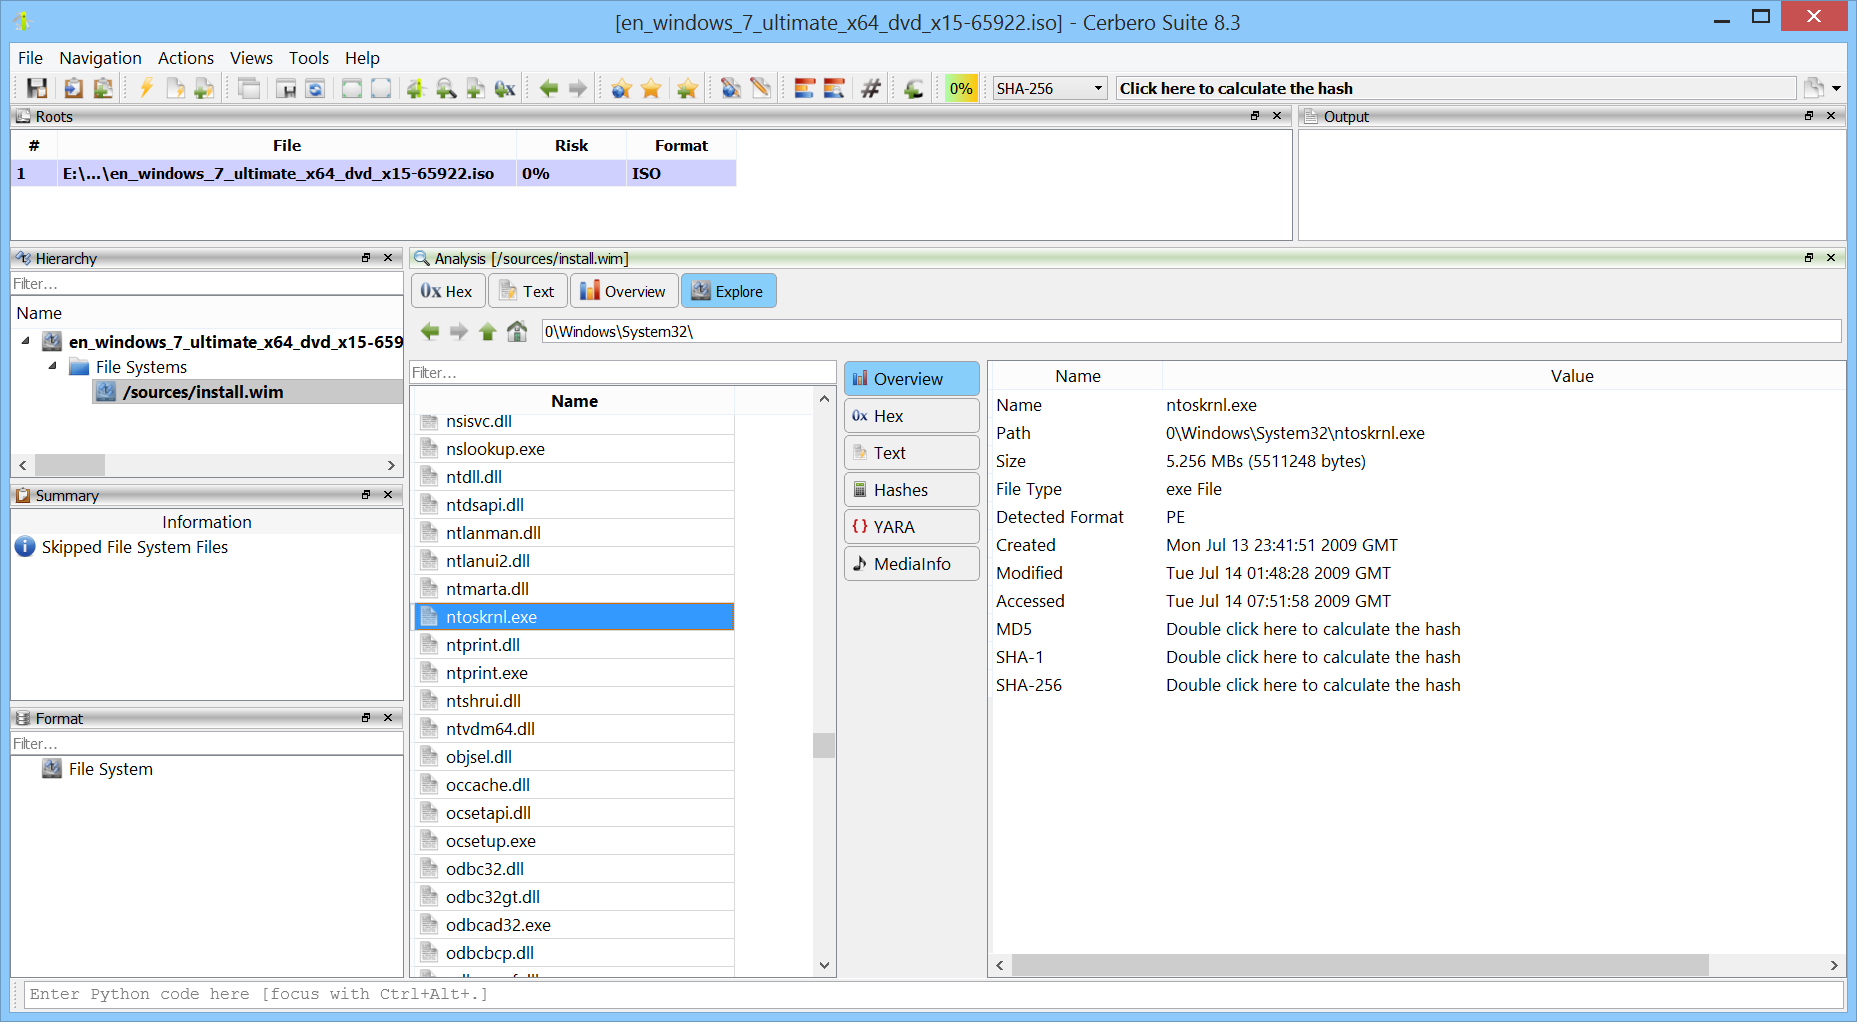The height and width of the screenshot is (1022, 1857).
Task: Open the Views menu
Action: [x=251, y=58]
